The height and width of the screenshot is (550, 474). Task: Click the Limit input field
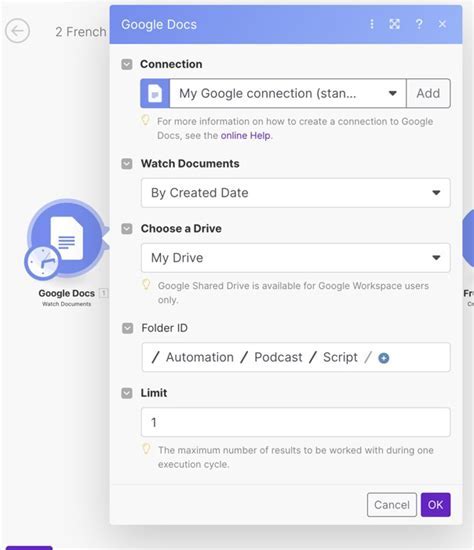(x=296, y=422)
